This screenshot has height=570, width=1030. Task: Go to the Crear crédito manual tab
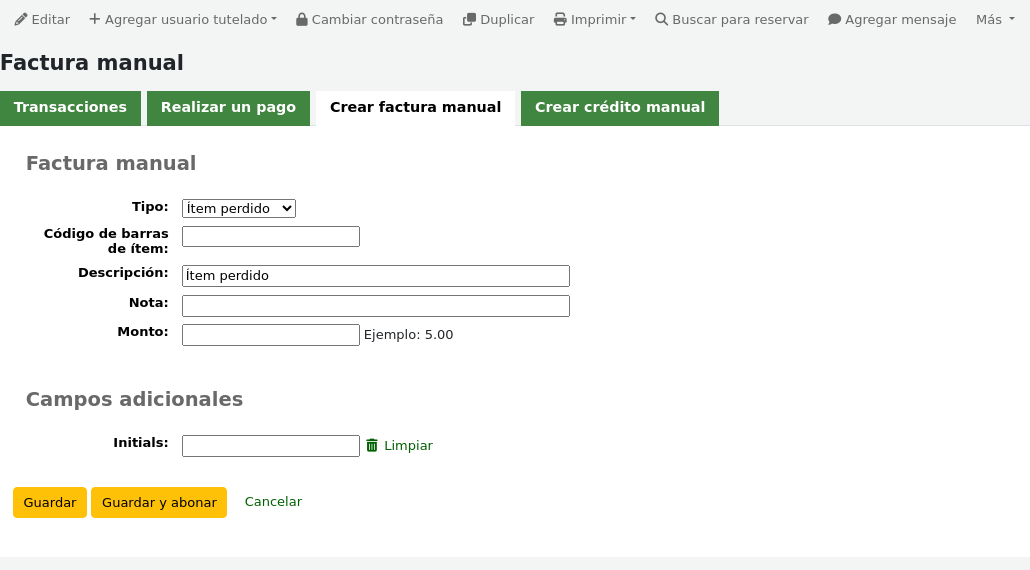coord(619,108)
